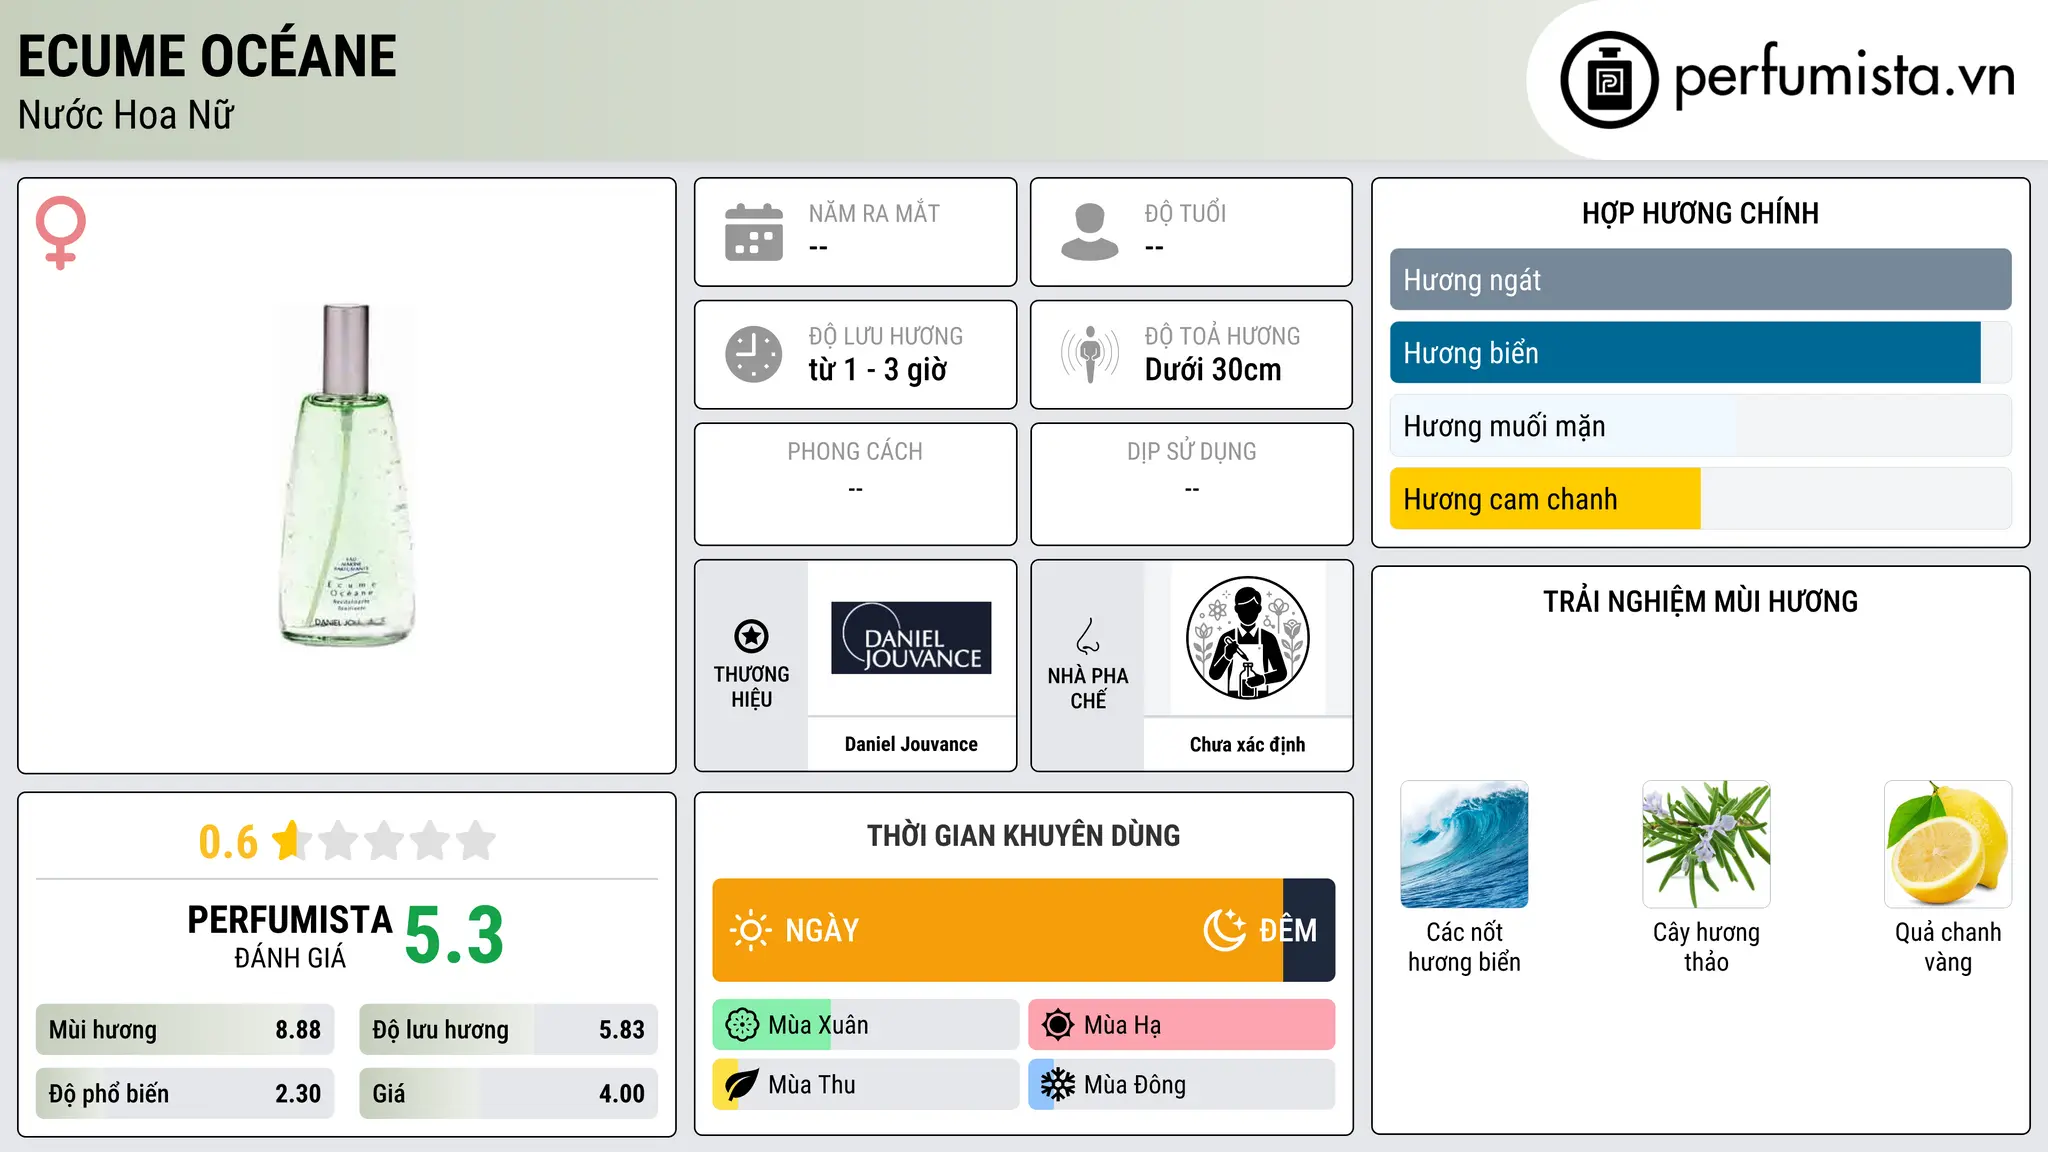Click the Mùa Đông season bar
Viewport: 2048px width, 1152px height.
tap(1182, 1085)
